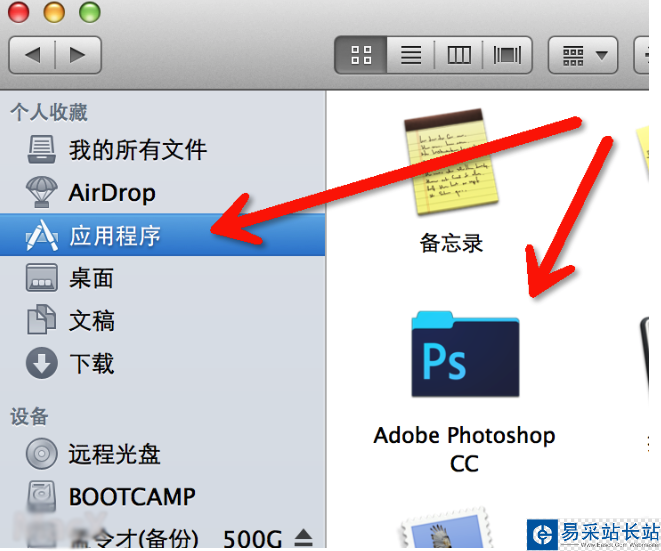The height and width of the screenshot is (551, 661).
Task: Click the download arrow icon
Action: pyautogui.click(x=41, y=363)
